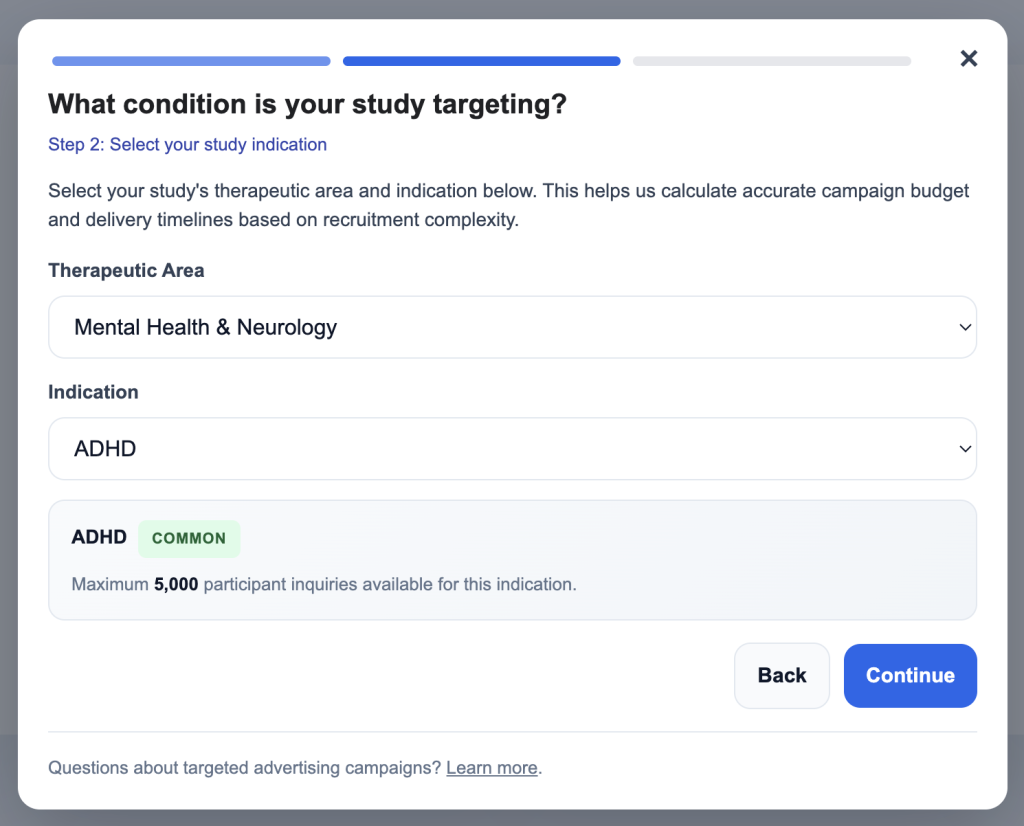Click the first completed progress bar segment
The image size is (1024, 826).
(190, 61)
